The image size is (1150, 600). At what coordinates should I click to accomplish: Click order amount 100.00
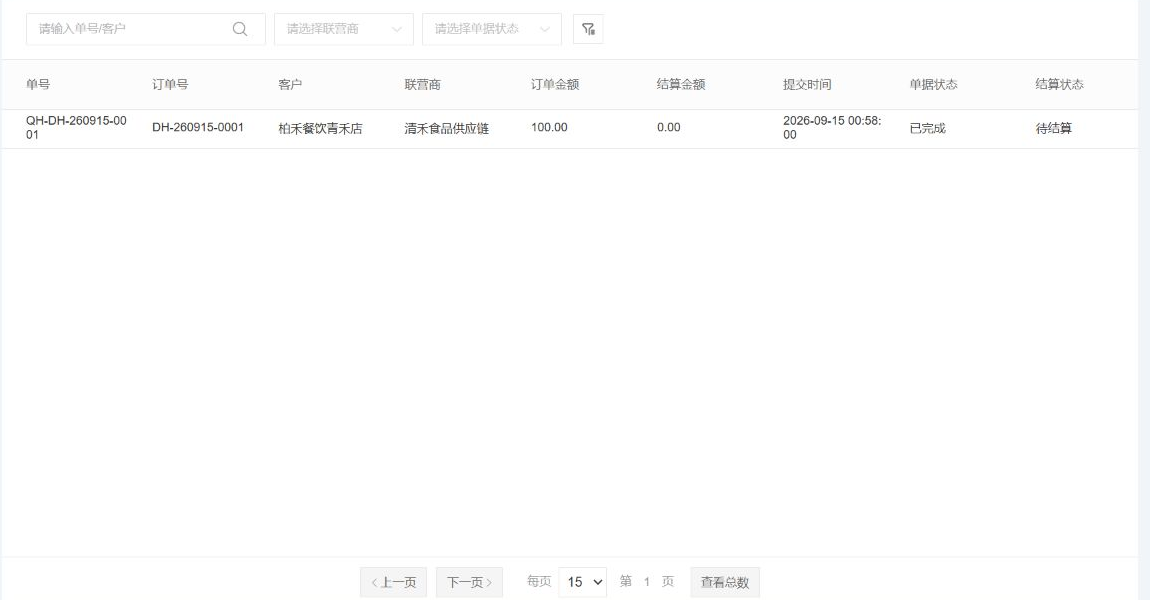(x=549, y=128)
